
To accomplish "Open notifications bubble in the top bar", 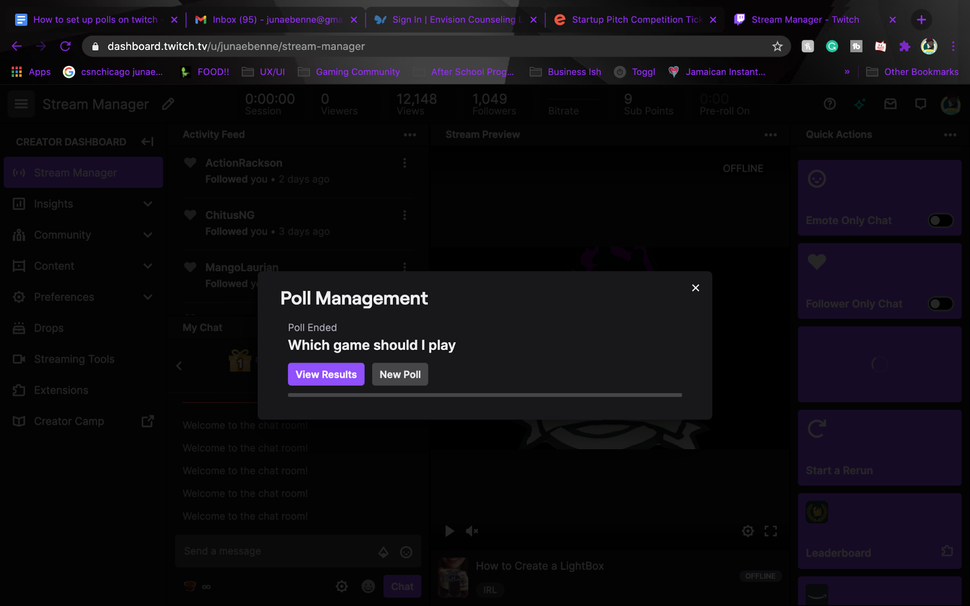I will [921, 104].
